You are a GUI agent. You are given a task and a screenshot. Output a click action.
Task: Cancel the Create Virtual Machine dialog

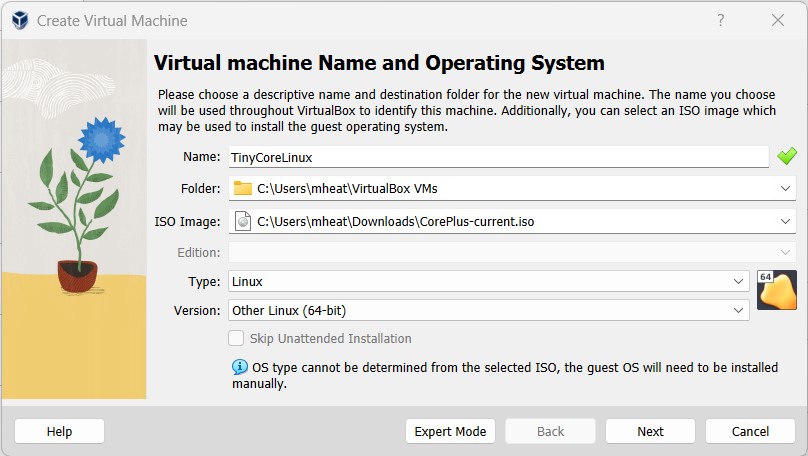coord(750,431)
